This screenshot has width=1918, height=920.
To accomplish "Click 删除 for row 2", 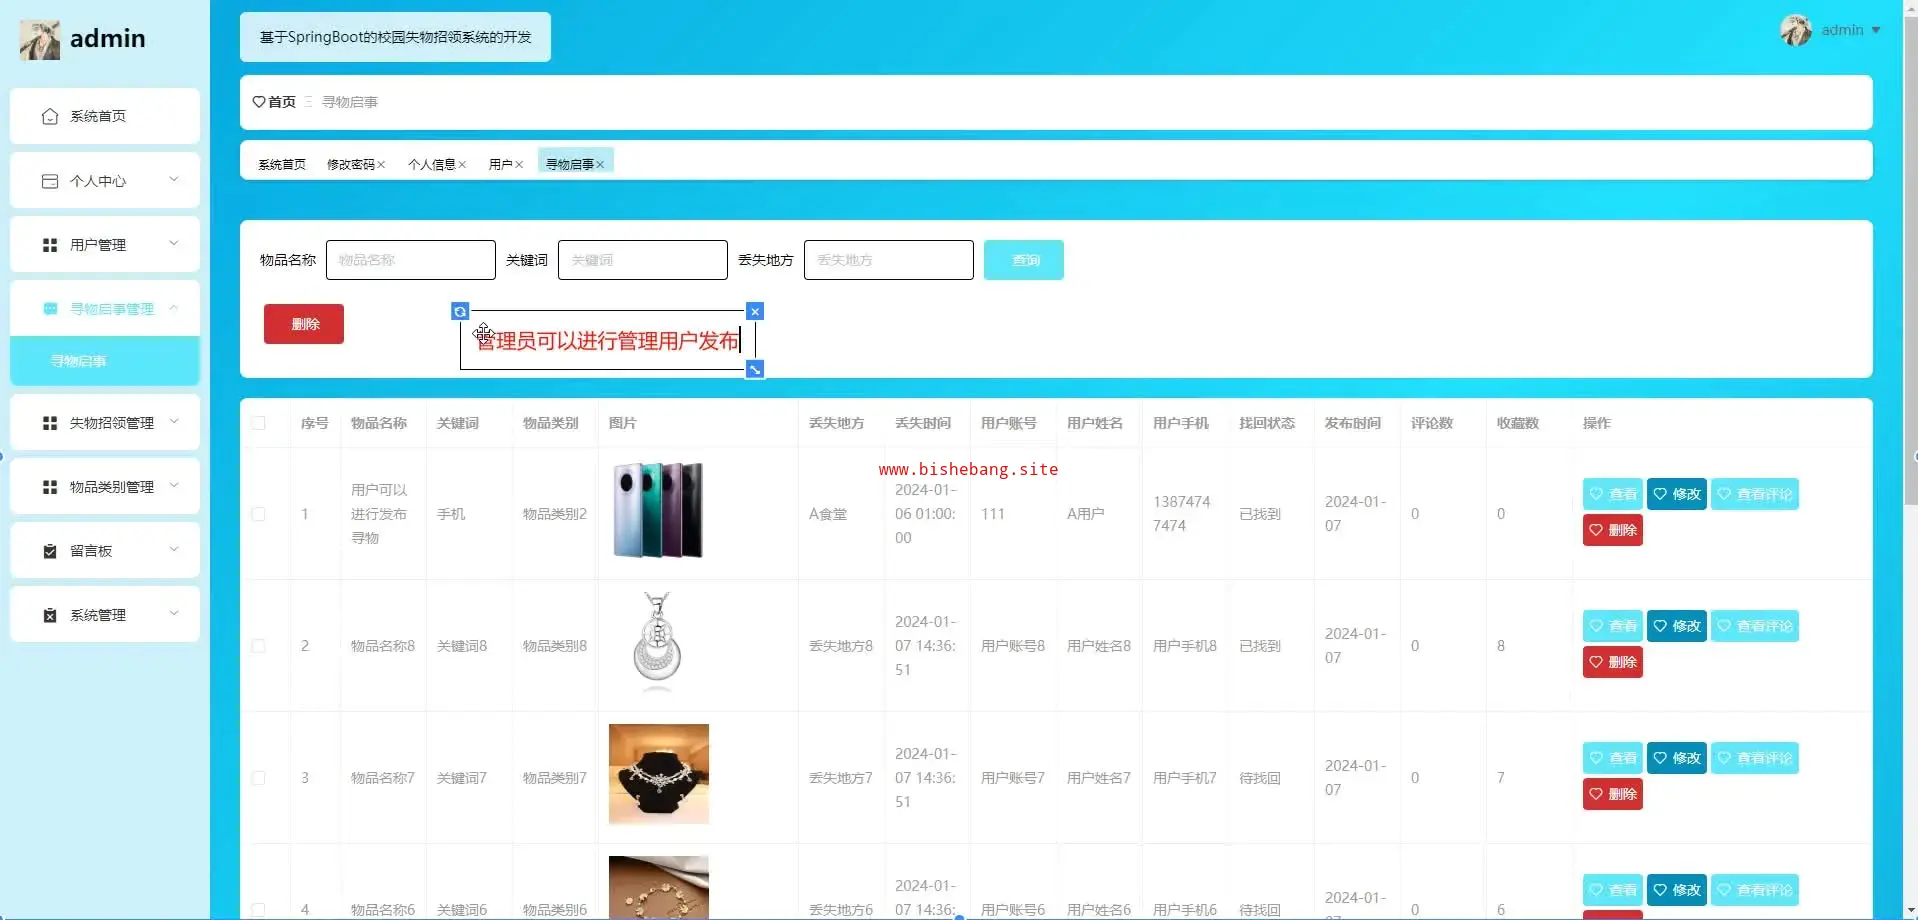I will pyautogui.click(x=1613, y=662).
